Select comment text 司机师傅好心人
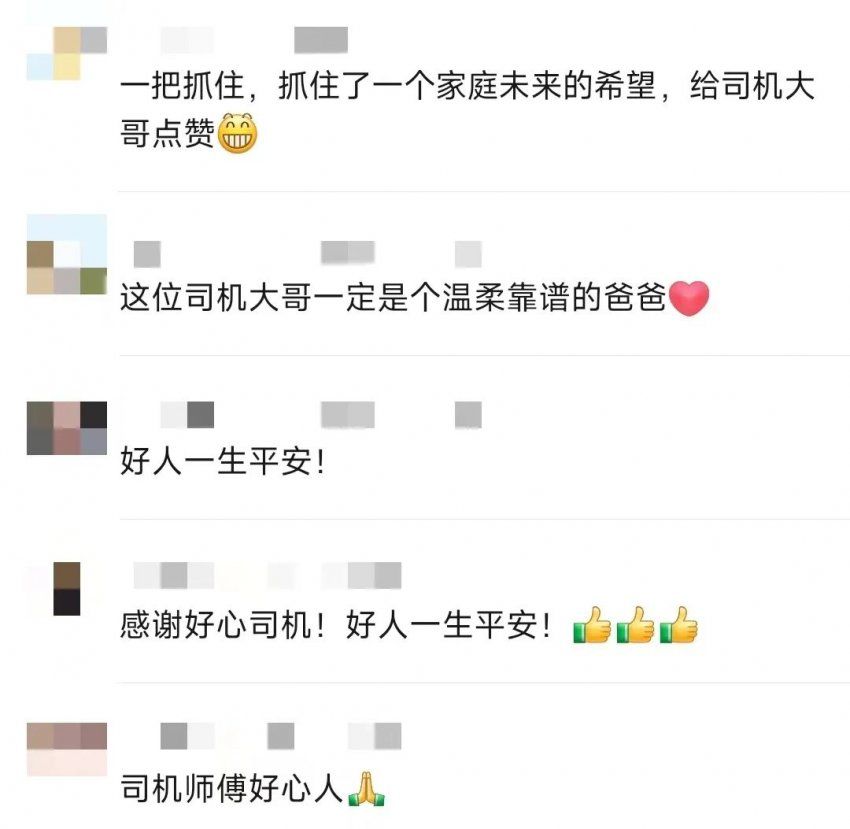 pyautogui.click(x=231, y=788)
